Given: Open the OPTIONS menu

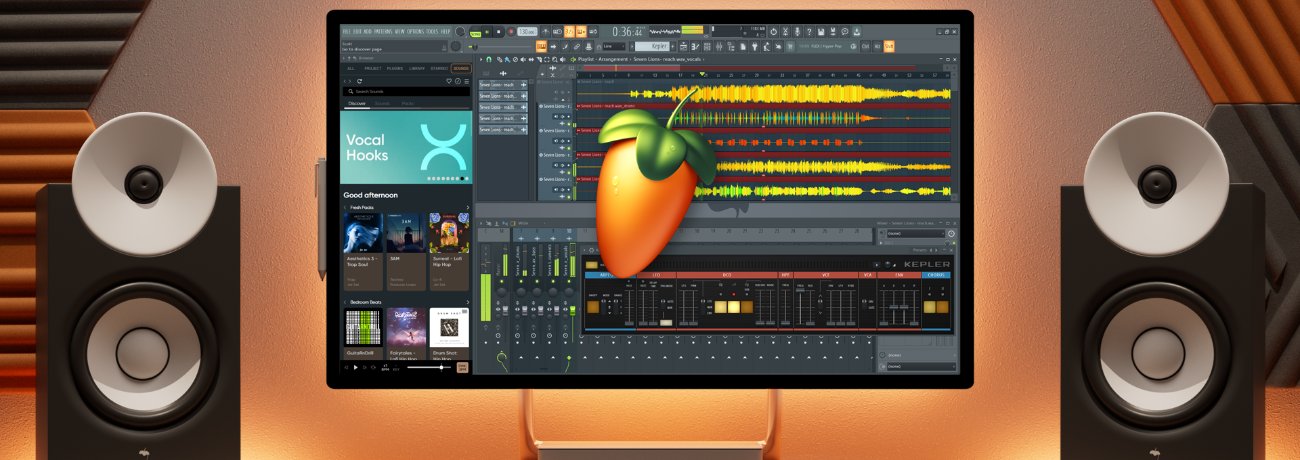Looking at the screenshot, I should (416, 31).
